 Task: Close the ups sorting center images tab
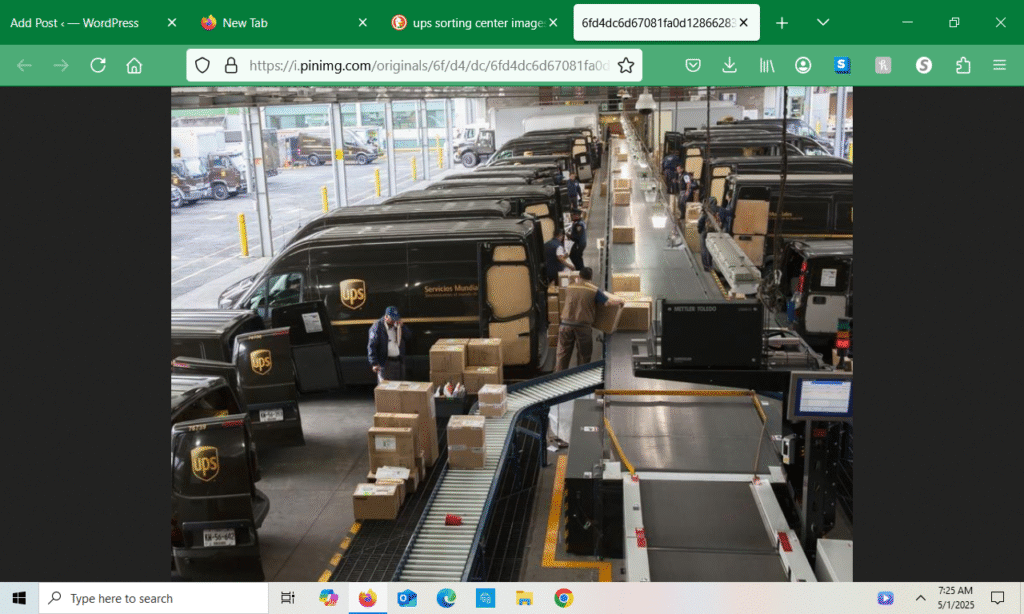pos(553,23)
